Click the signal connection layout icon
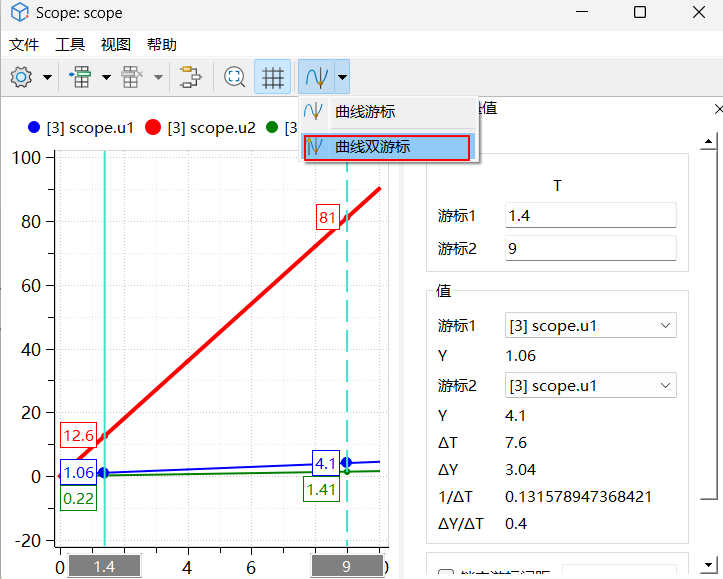The width and height of the screenshot is (723, 579). point(189,77)
